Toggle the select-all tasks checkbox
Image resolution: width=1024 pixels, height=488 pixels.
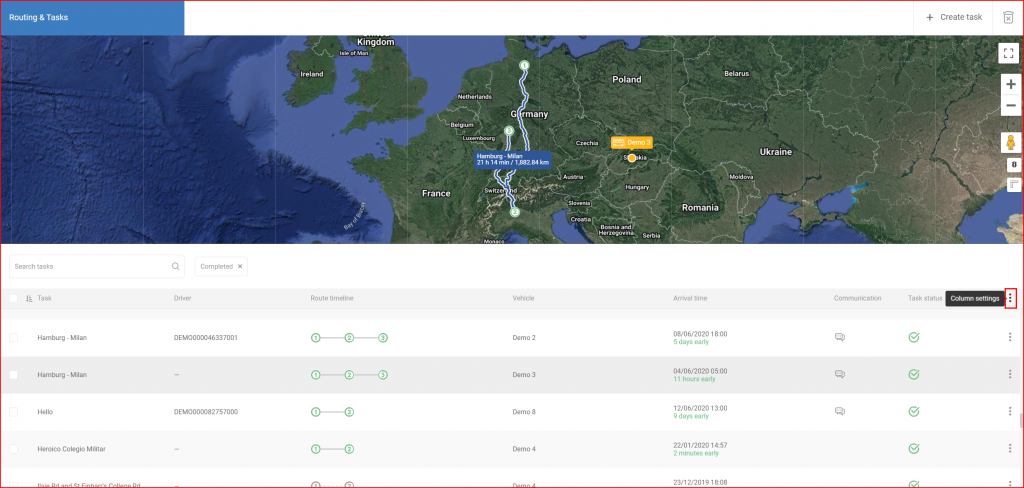pyautogui.click(x=14, y=299)
